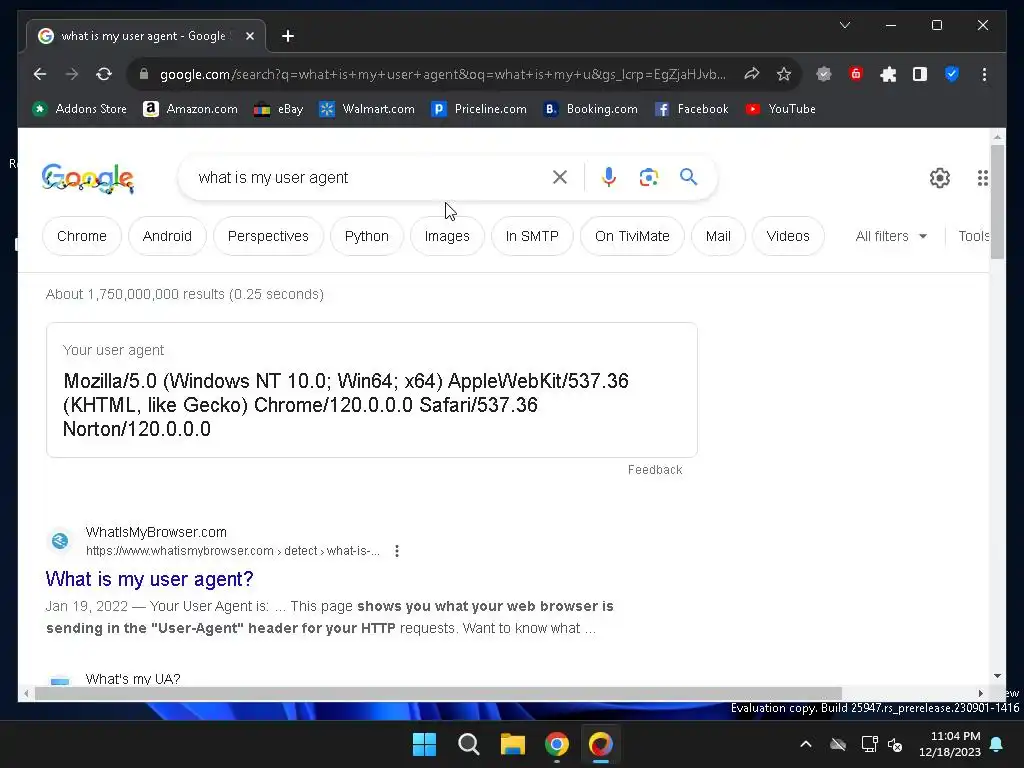Open 'What is my user agent?' result
Viewport: 1024px width, 768px height.
[150, 579]
